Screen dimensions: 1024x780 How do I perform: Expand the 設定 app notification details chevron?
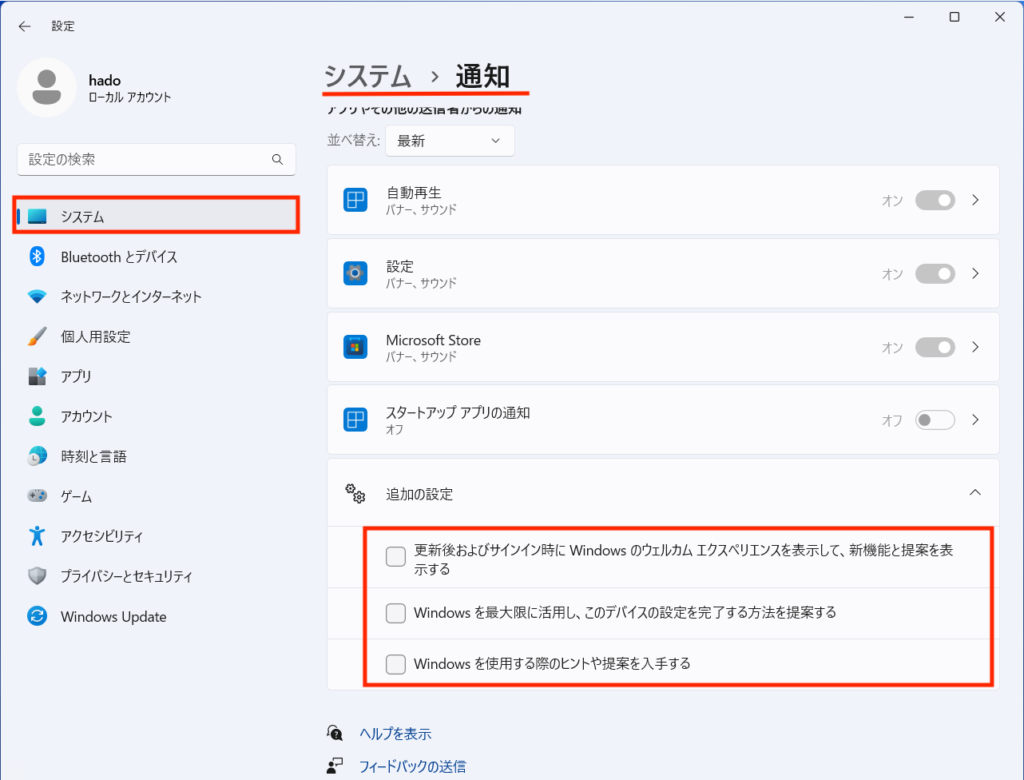(x=976, y=273)
